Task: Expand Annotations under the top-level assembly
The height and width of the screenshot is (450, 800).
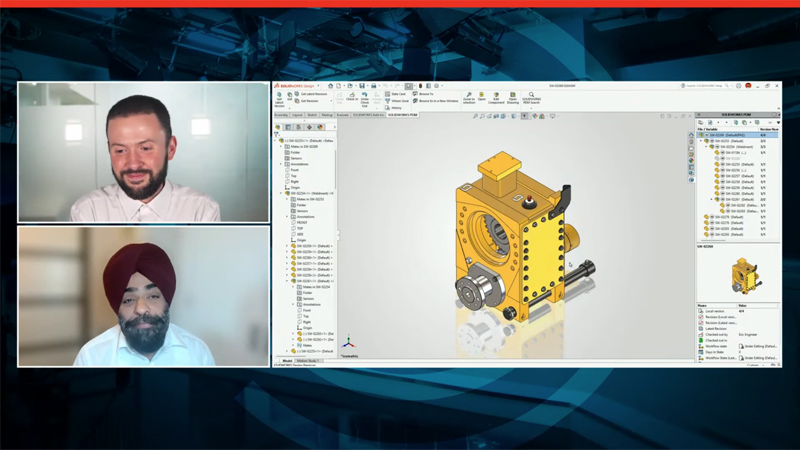Action: pos(281,164)
